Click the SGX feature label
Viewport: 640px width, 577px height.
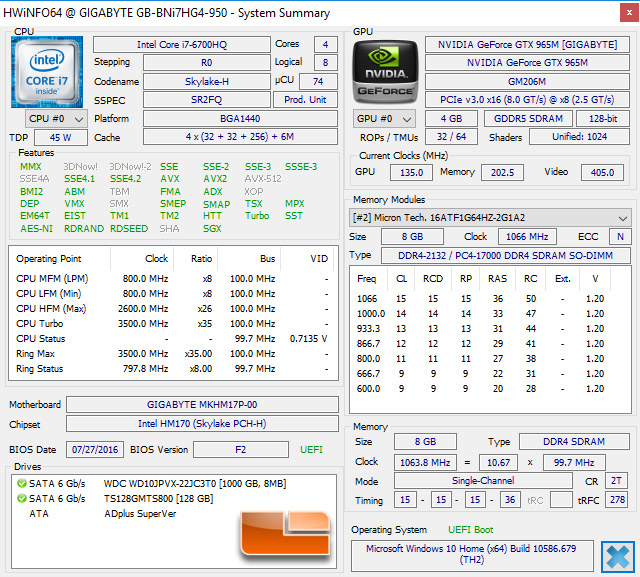[x=212, y=229]
